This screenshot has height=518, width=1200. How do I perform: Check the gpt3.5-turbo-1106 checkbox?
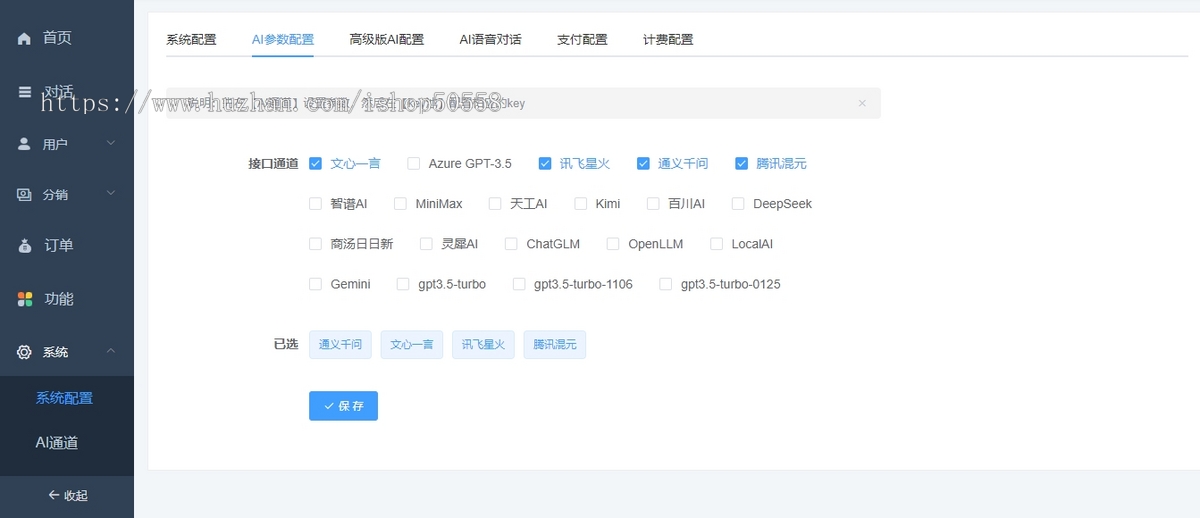pyautogui.click(x=519, y=284)
